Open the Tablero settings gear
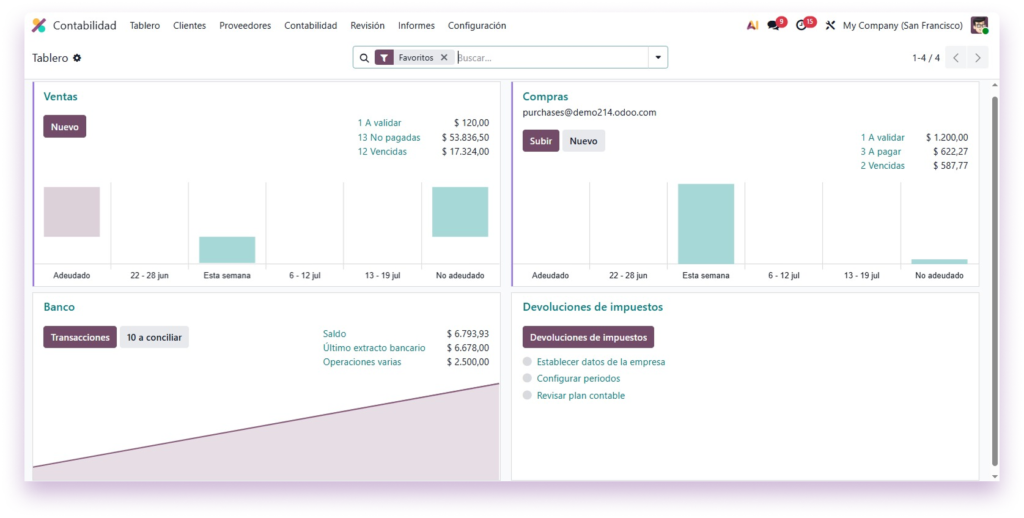 [x=77, y=58]
